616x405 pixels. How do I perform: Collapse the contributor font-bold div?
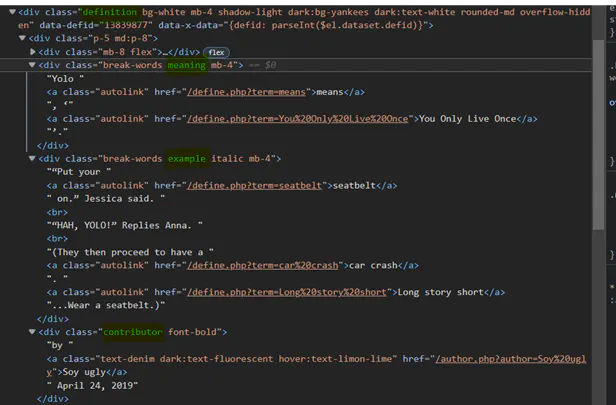tap(32, 332)
